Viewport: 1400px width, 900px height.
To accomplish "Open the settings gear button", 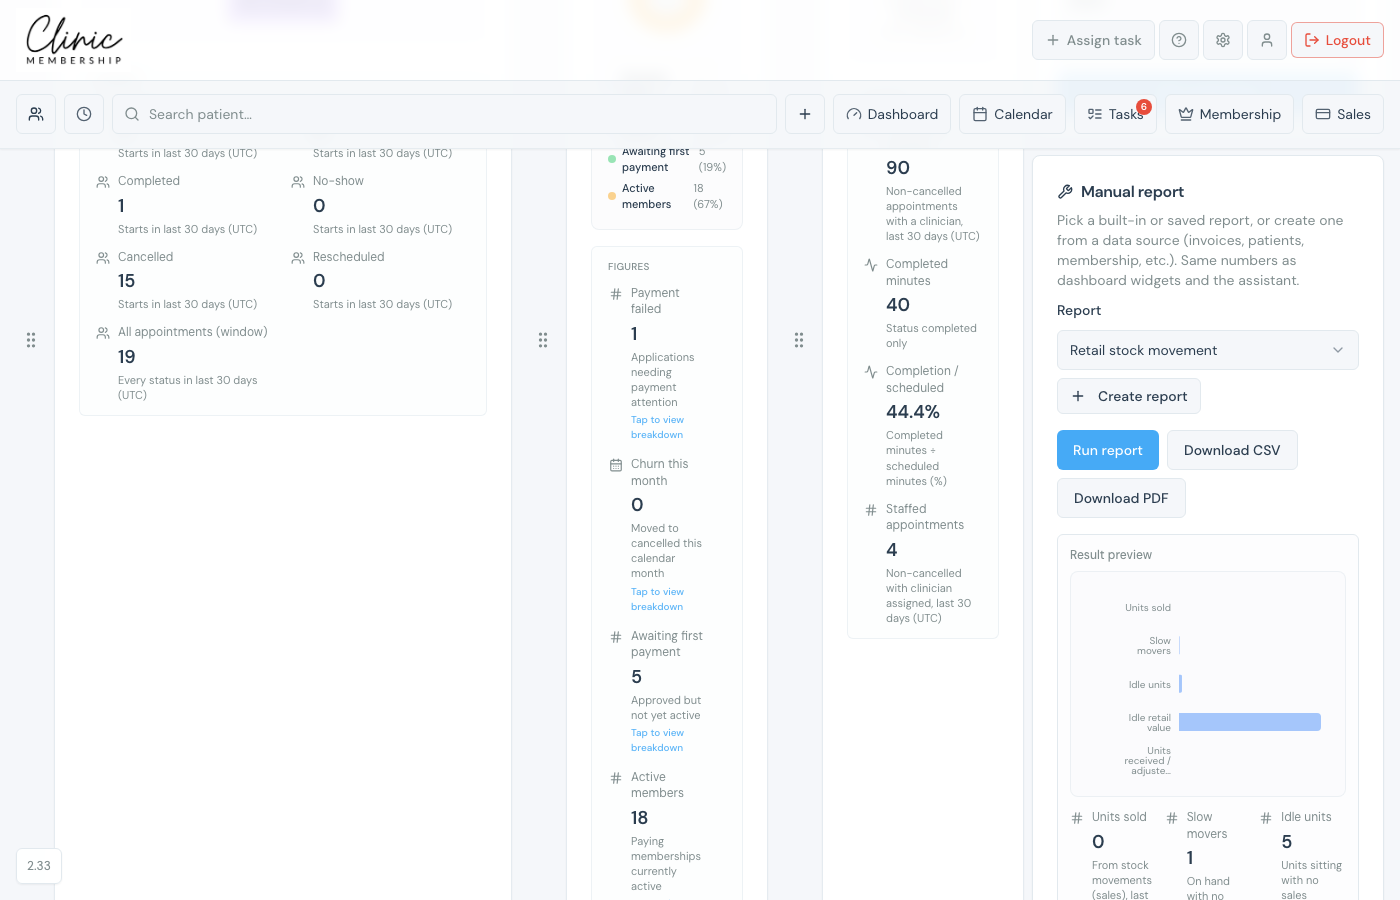I will pyautogui.click(x=1223, y=40).
